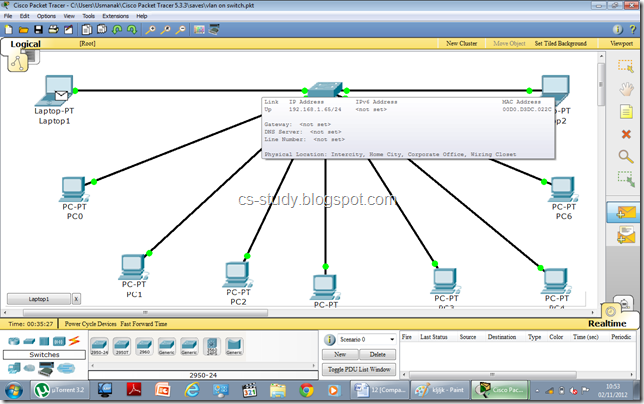Open the Custom Devices Dialog icon

214,30
